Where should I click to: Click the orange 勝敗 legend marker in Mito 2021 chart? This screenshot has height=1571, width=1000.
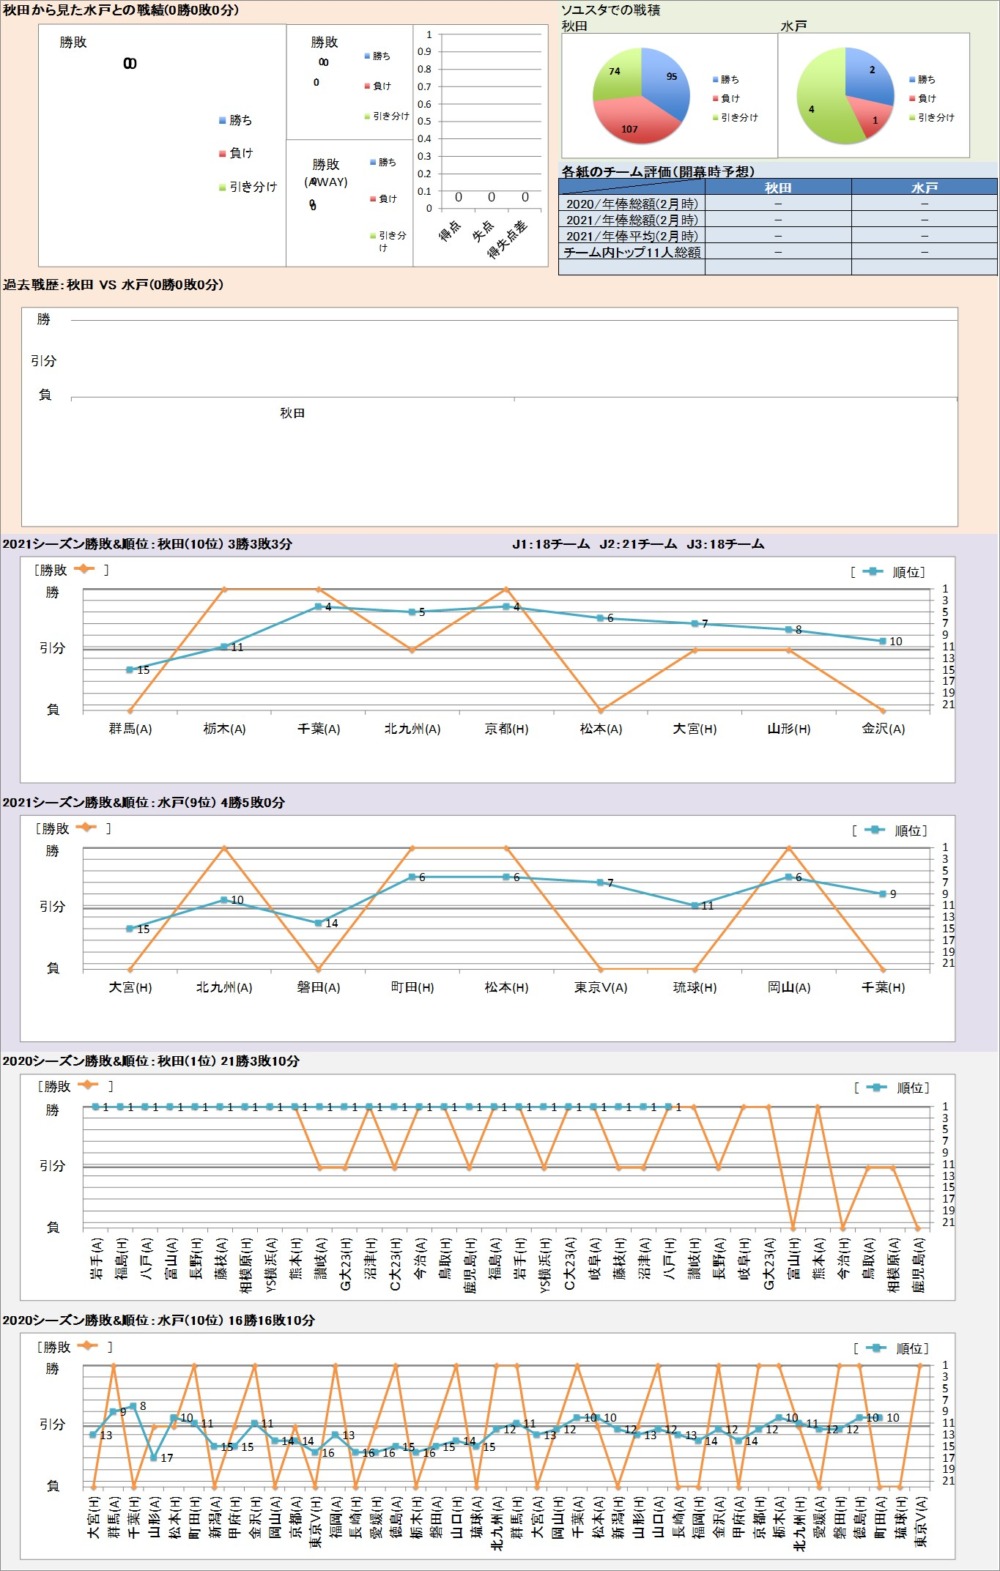(85, 828)
